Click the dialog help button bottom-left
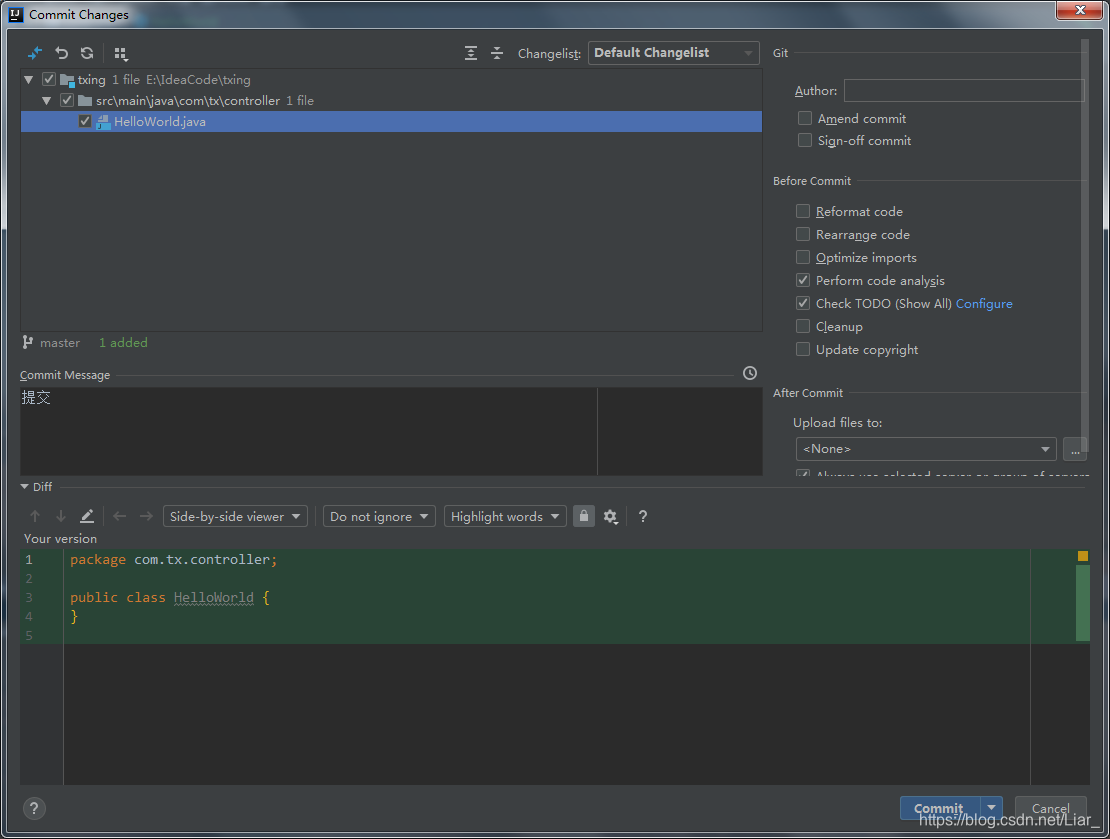This screenshot has width=1110, height=839. click(34, 808)
